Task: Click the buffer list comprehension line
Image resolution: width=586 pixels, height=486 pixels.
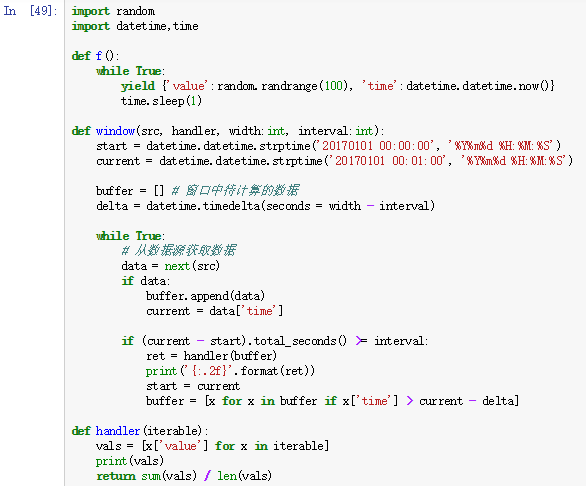Action: tap(332, 401)
